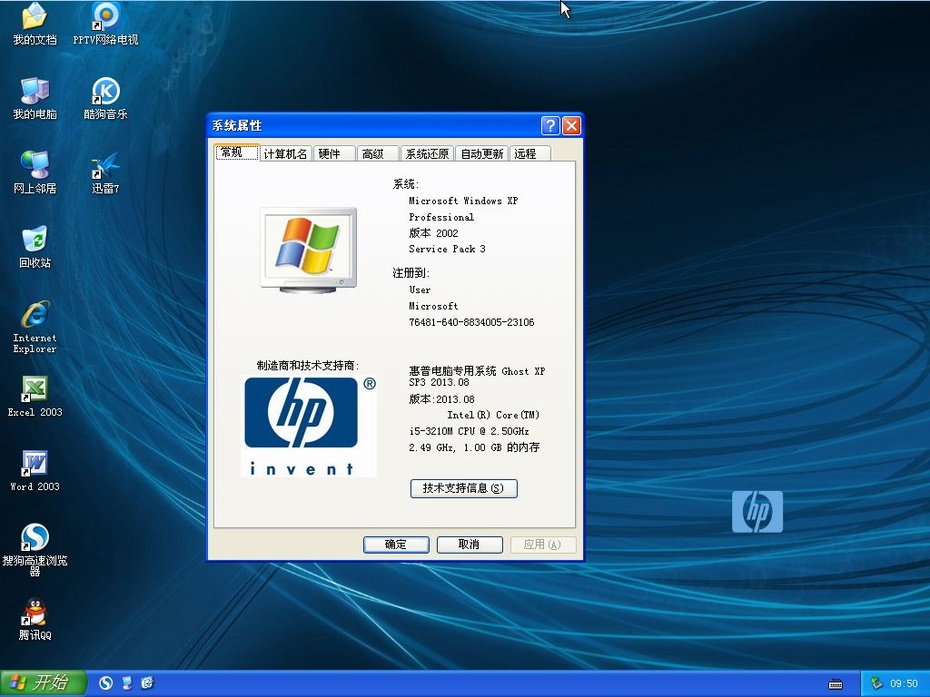930x697 pixels.
Task: Click the "2.49 GHz, 1.00 GB 的内存" line
Action: 474,447
